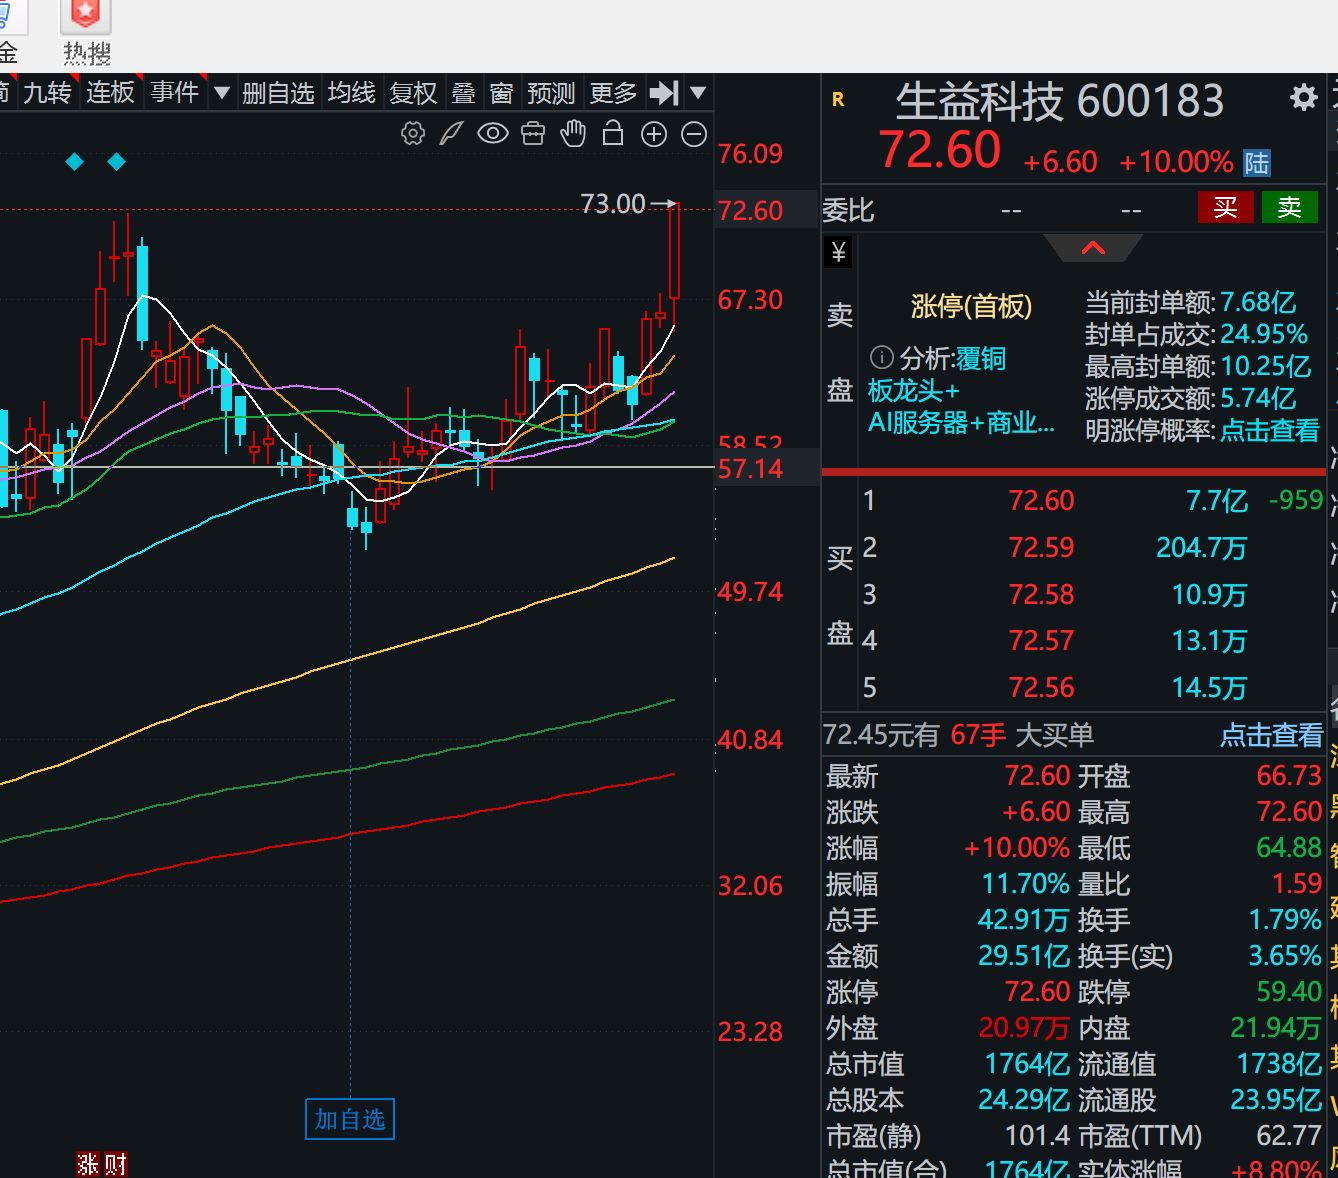Click the info icon beside 分析
The image size is (1338, 1178).
click(x=881, y=358)
